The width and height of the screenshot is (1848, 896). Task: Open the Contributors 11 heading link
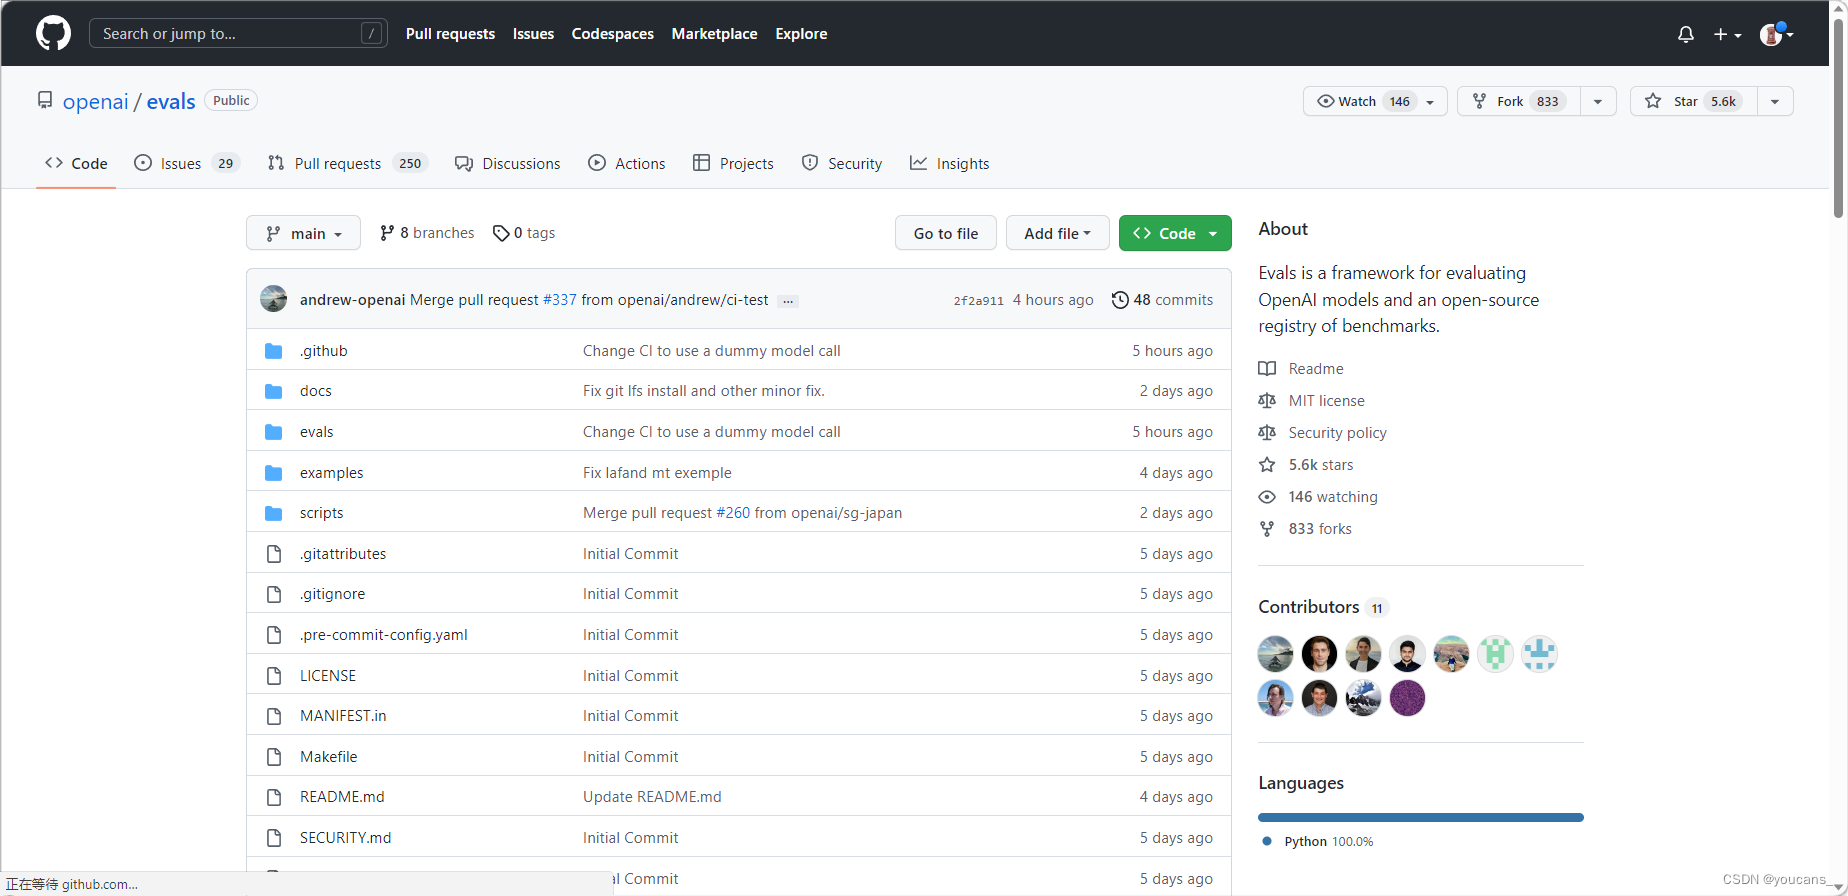pyautogui.click(x=1323, y=607)
